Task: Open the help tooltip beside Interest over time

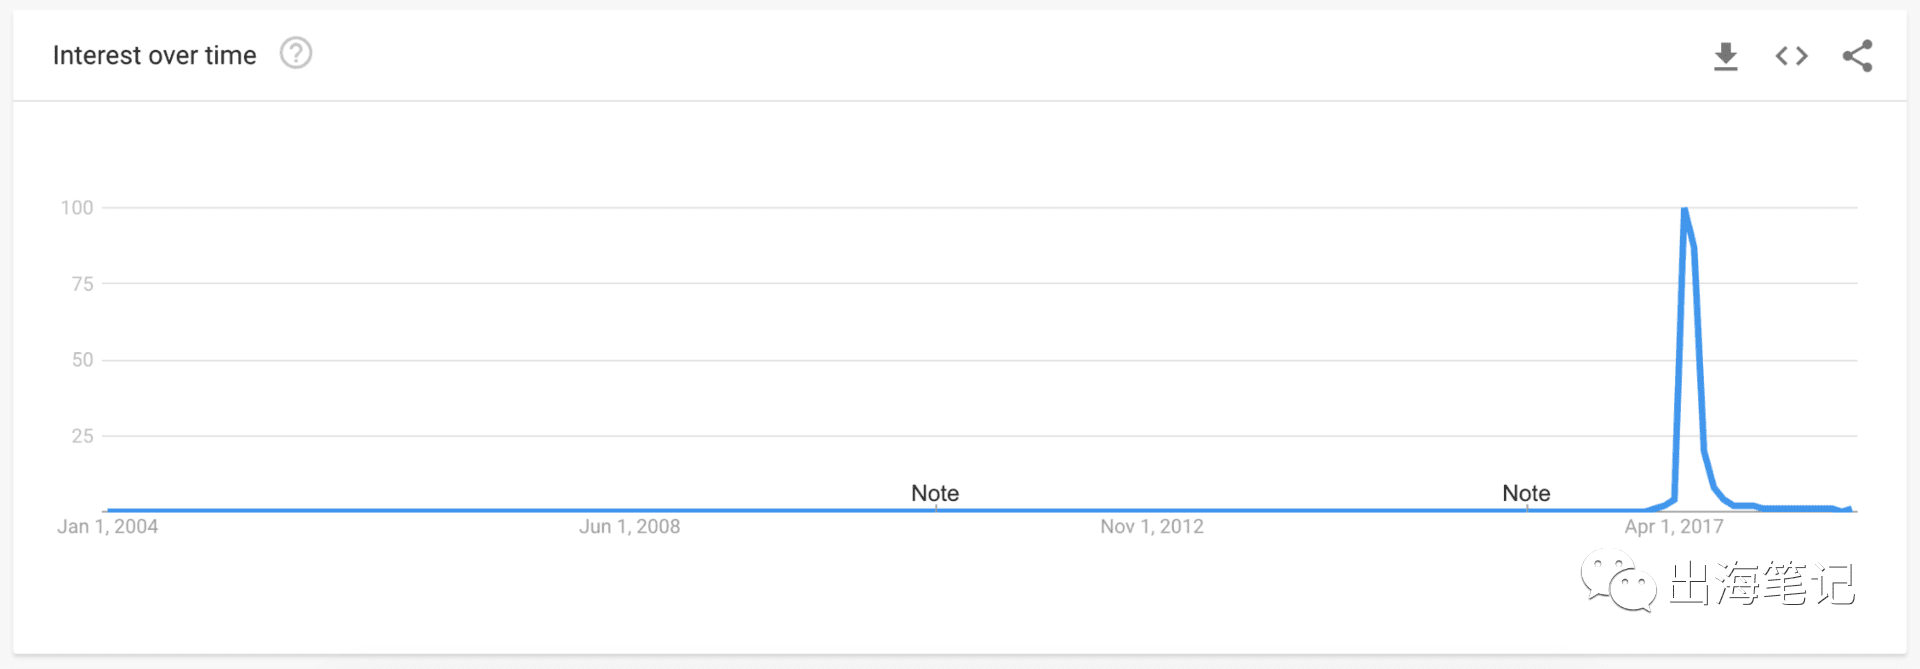Action: point(296,53)
